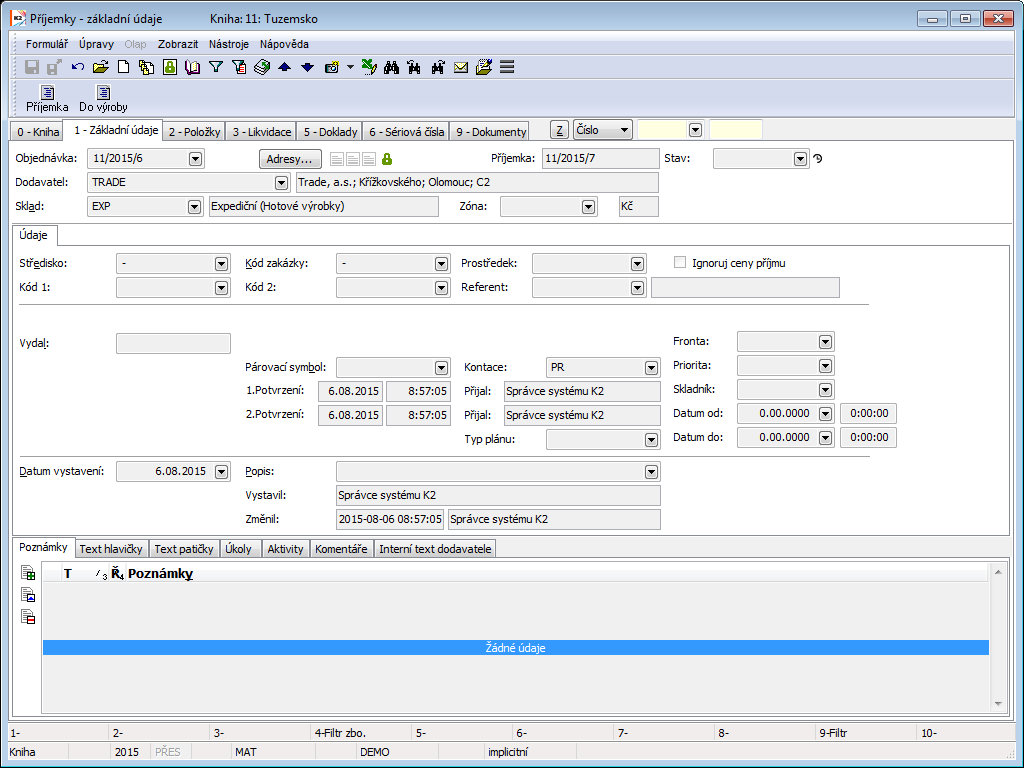Image resolution: width=1024 pixels, height=768 pixels.
Task: Click the envelope mail icon
Action: (461, 67)
